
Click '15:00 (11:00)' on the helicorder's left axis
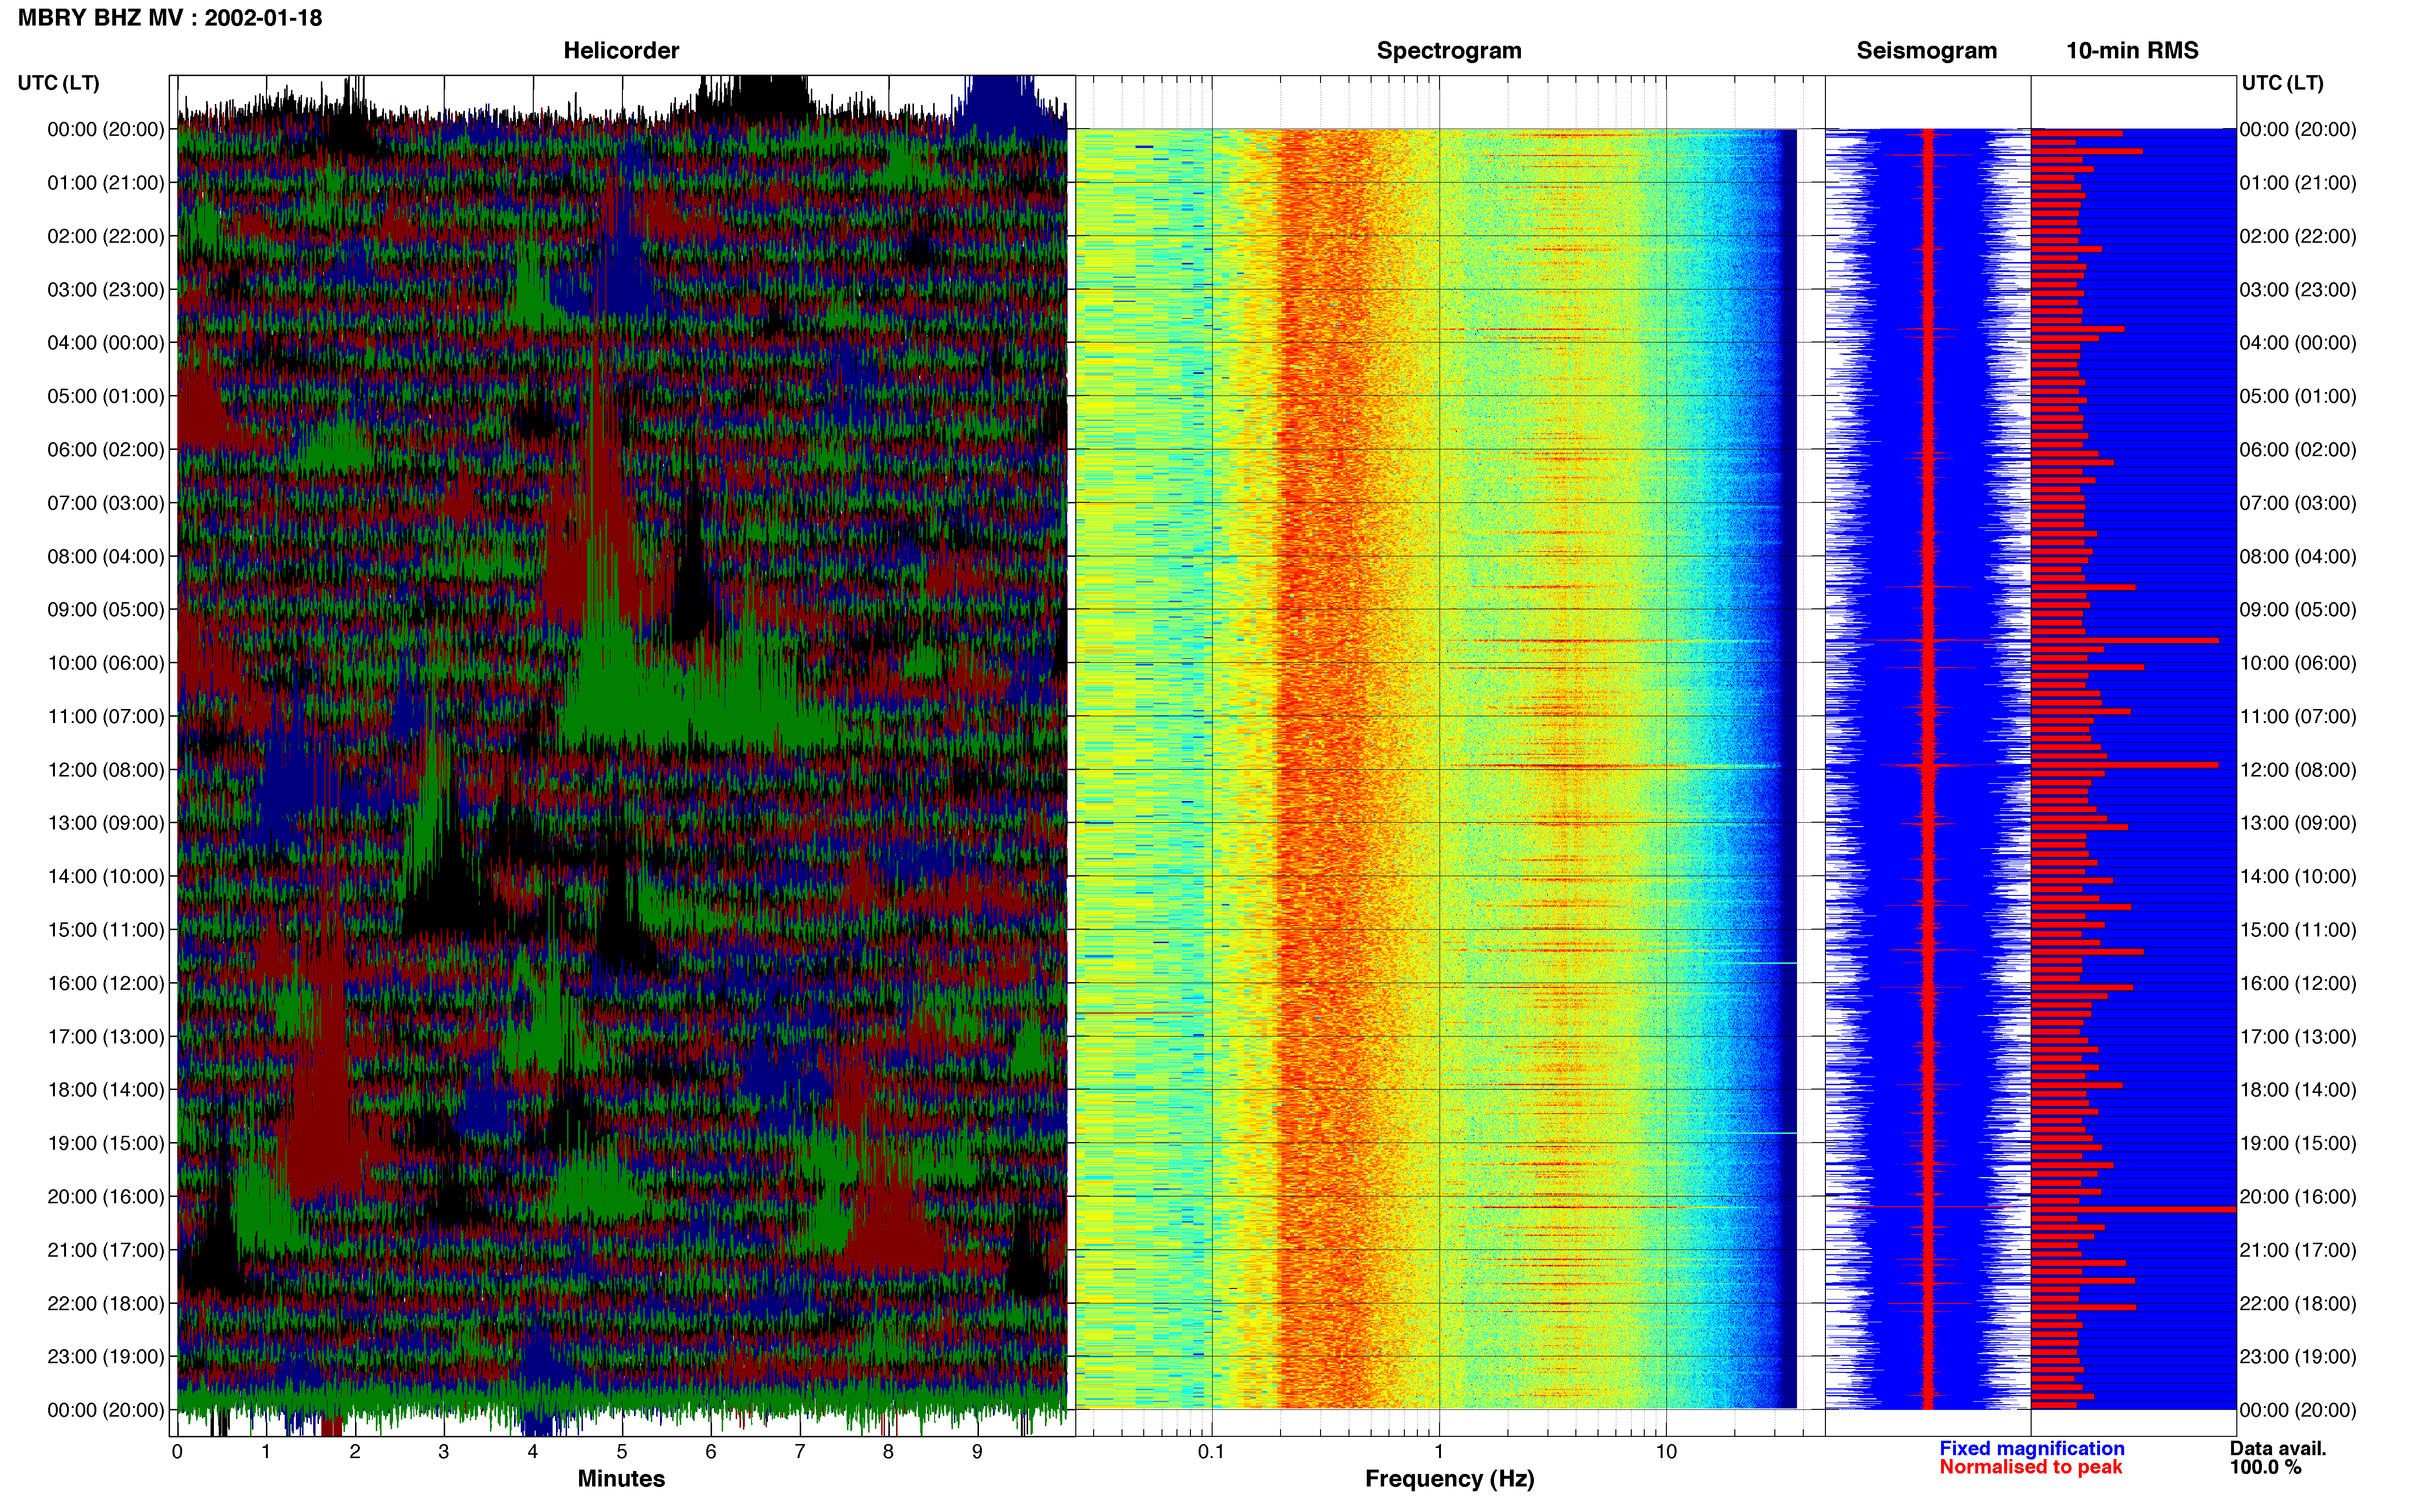[106, 930]
